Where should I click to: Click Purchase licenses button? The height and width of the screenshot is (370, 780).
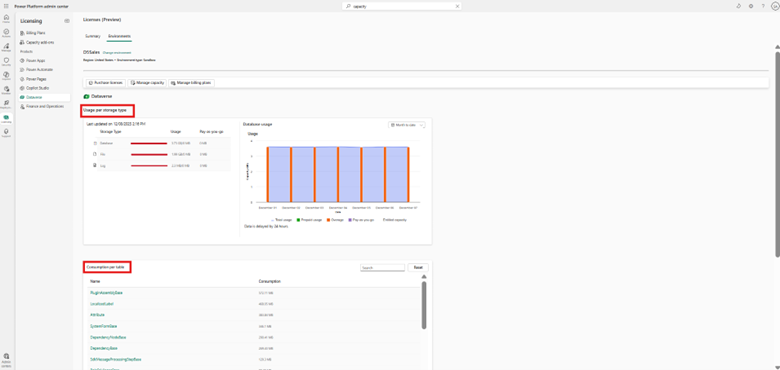pyautogui.click(x=105, y=83)
